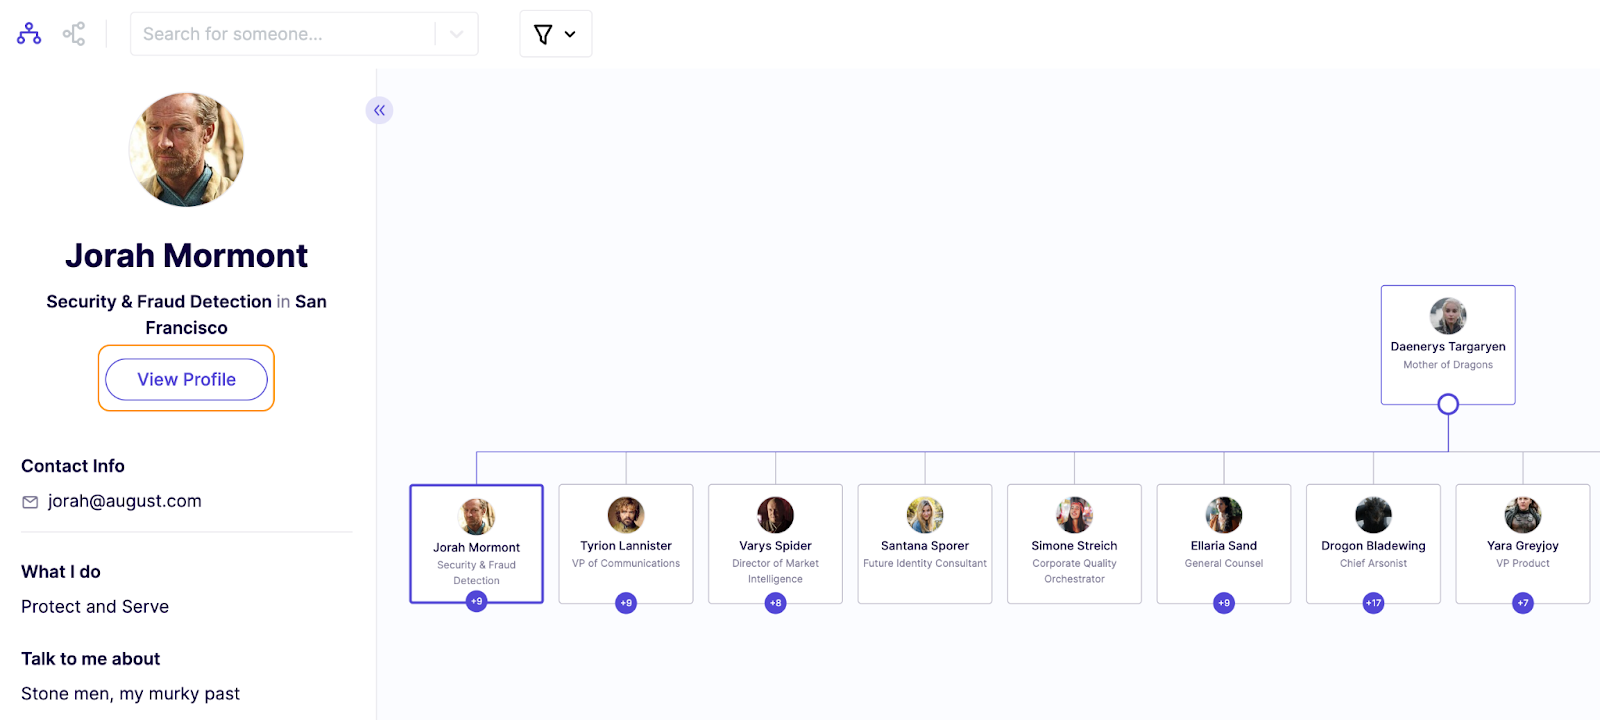Click the Mother of Dragons title

1448,365
